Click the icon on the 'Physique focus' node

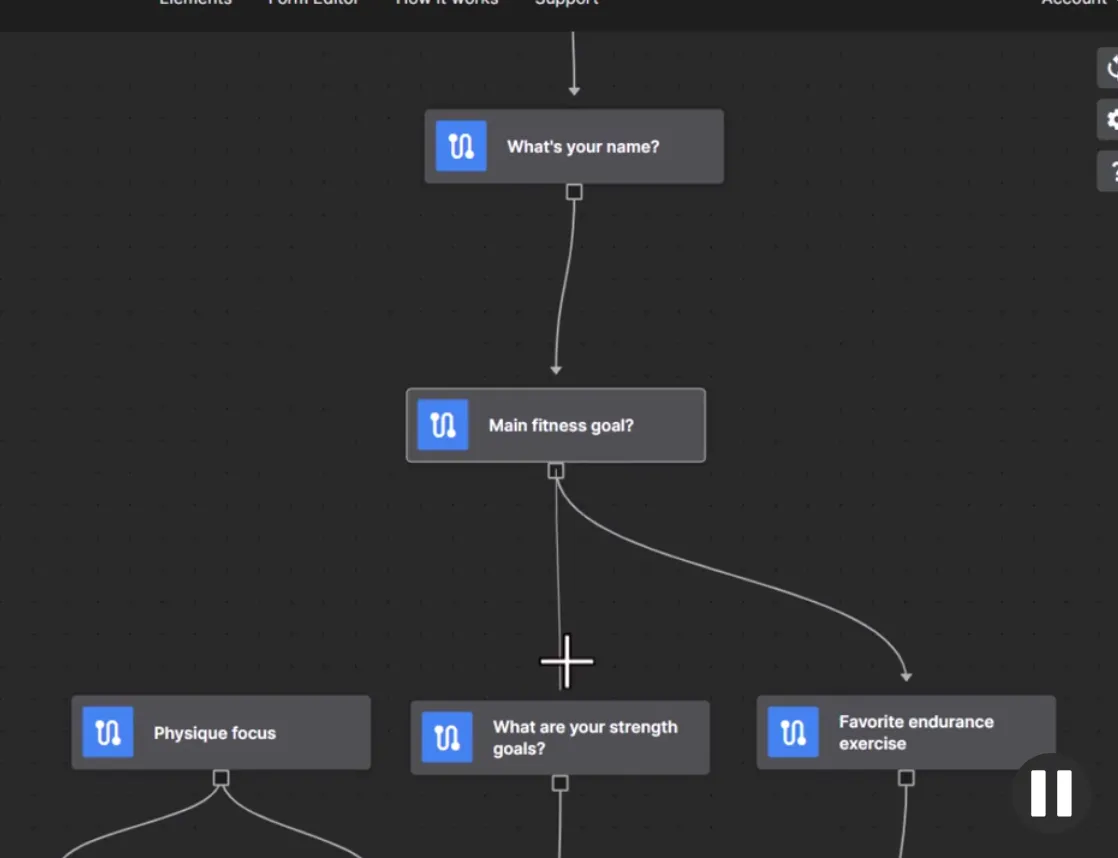point(107,732)
